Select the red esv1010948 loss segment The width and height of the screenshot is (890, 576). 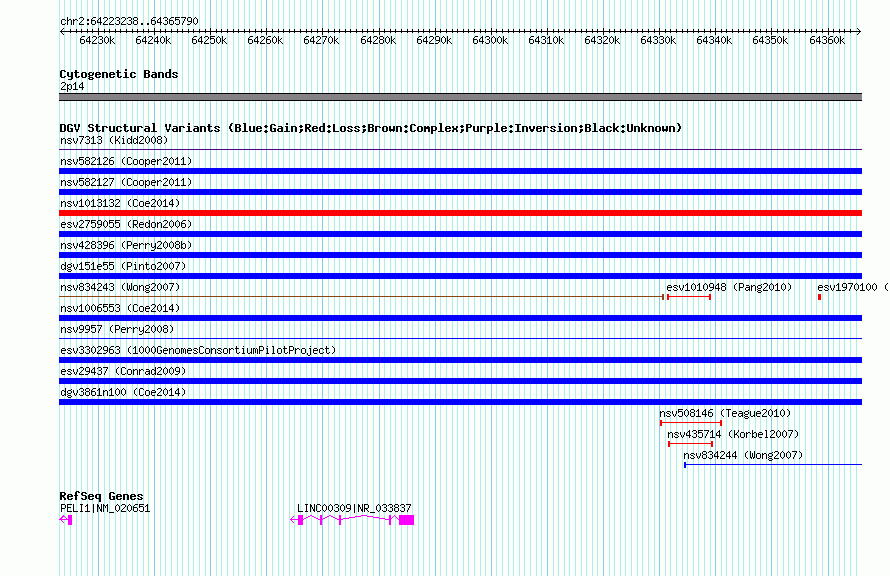coord(689,297)
